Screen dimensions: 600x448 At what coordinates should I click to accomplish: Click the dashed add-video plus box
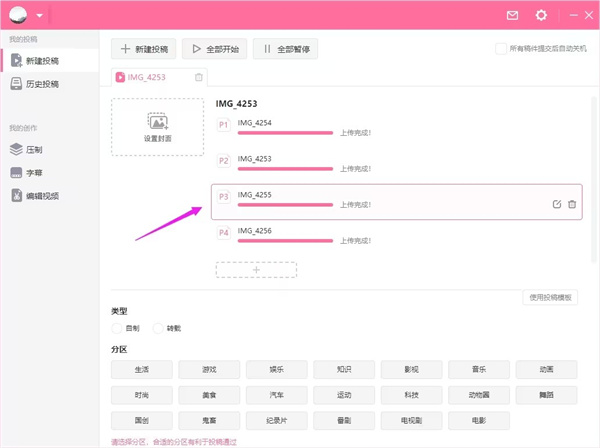[x=256, y=270]
